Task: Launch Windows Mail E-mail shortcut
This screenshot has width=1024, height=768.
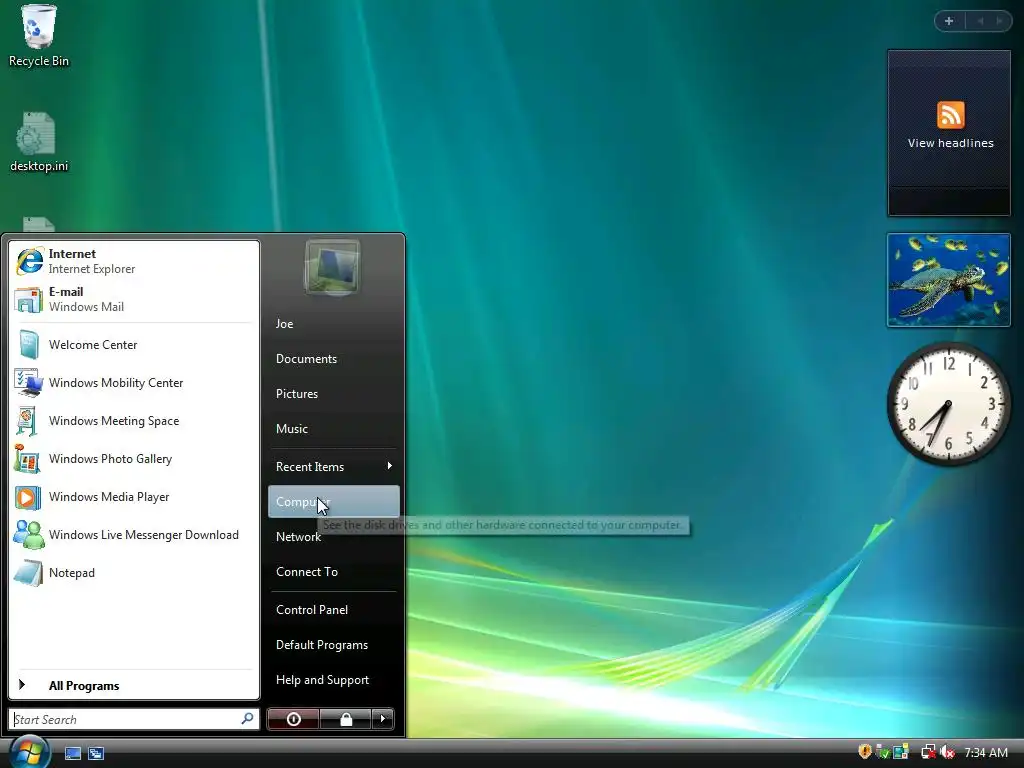Action: coord(134,299)
